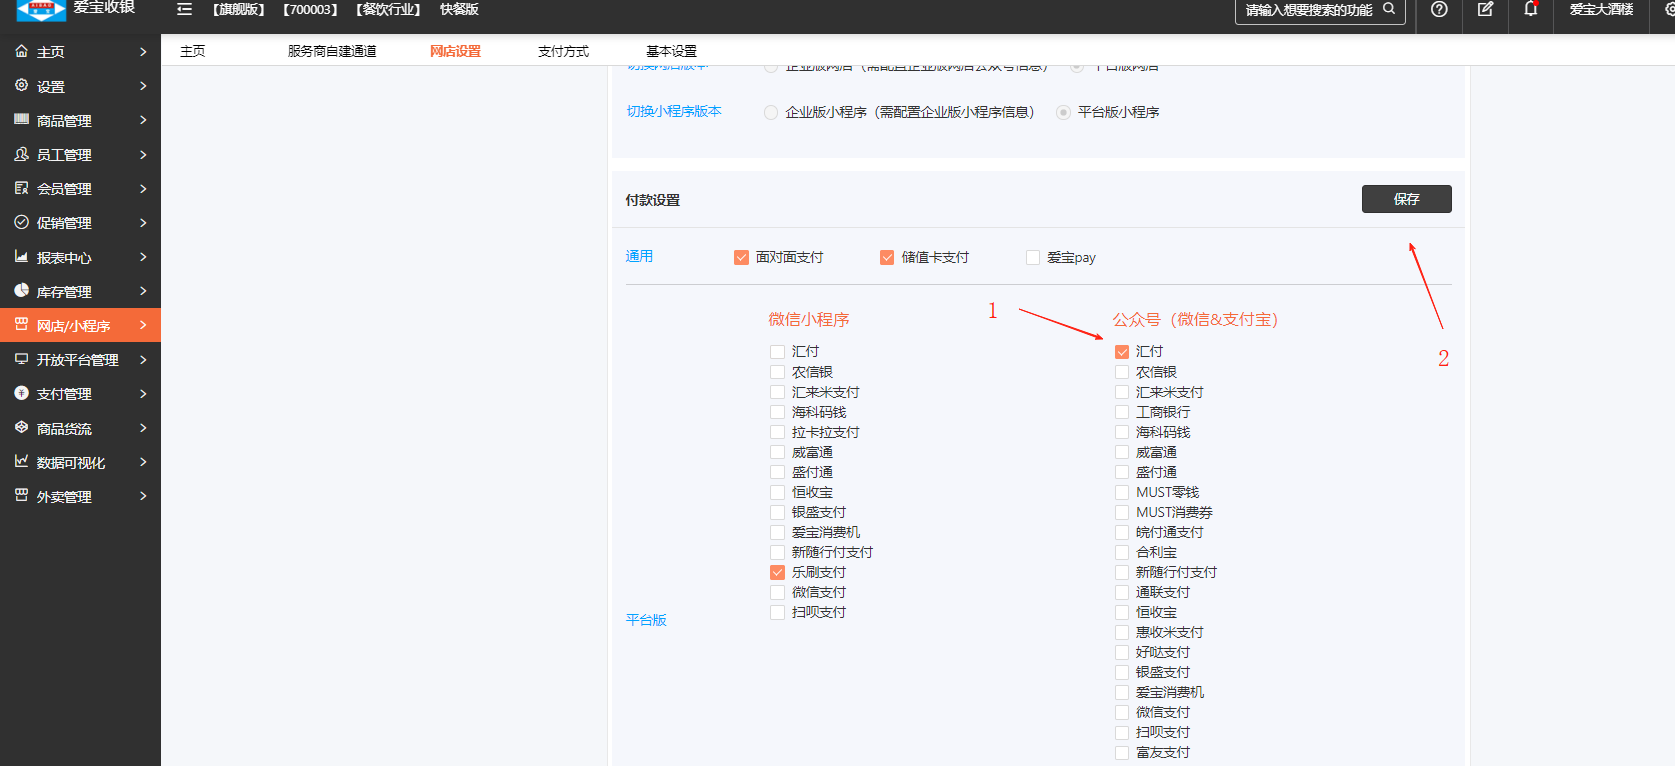Viewport: 1675px width, 766px height.
Task: Toggle 乐刷支付 under 微信小程序
Action: pos(777,573)
